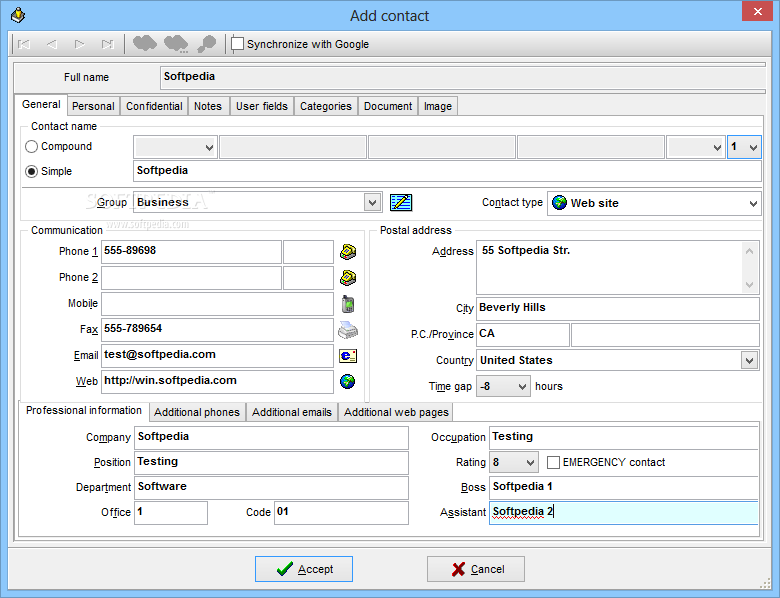Screen dimensions: 780x598
Task: Click the cloud search magnifier toolbar icon
Action: coord(206,44)
